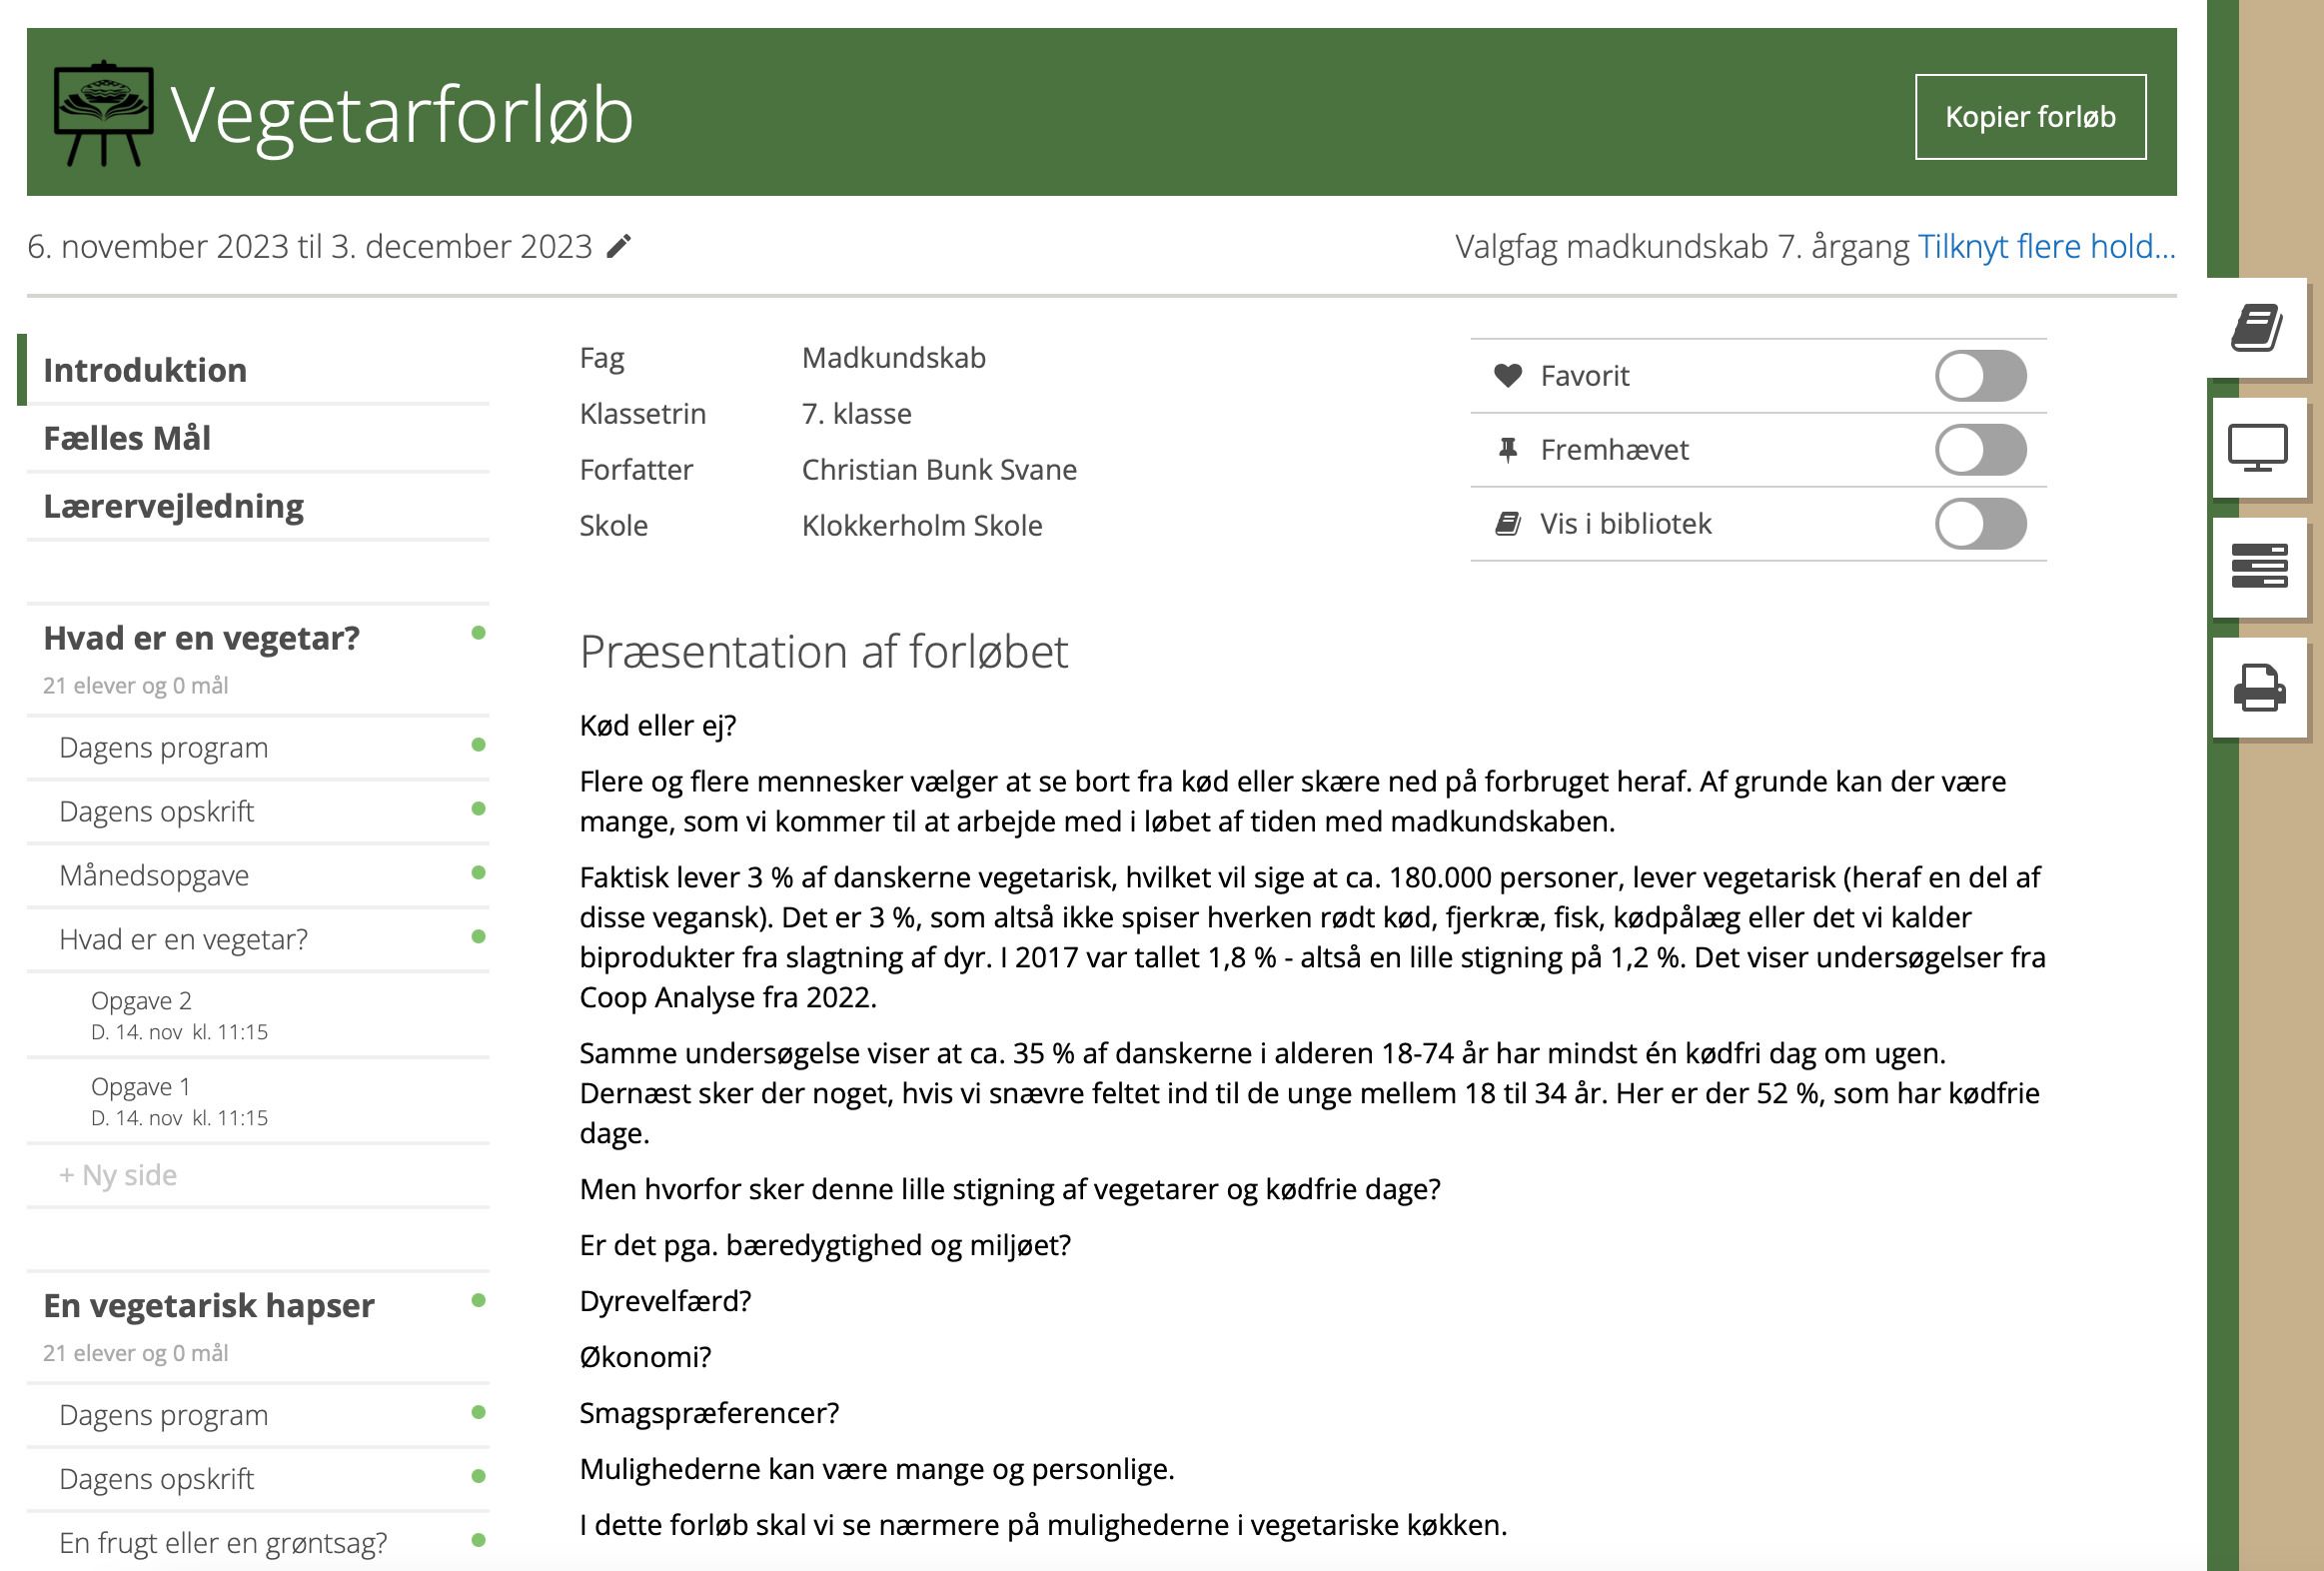Click Tilknyt flere hold link

tap(2045, 246)
